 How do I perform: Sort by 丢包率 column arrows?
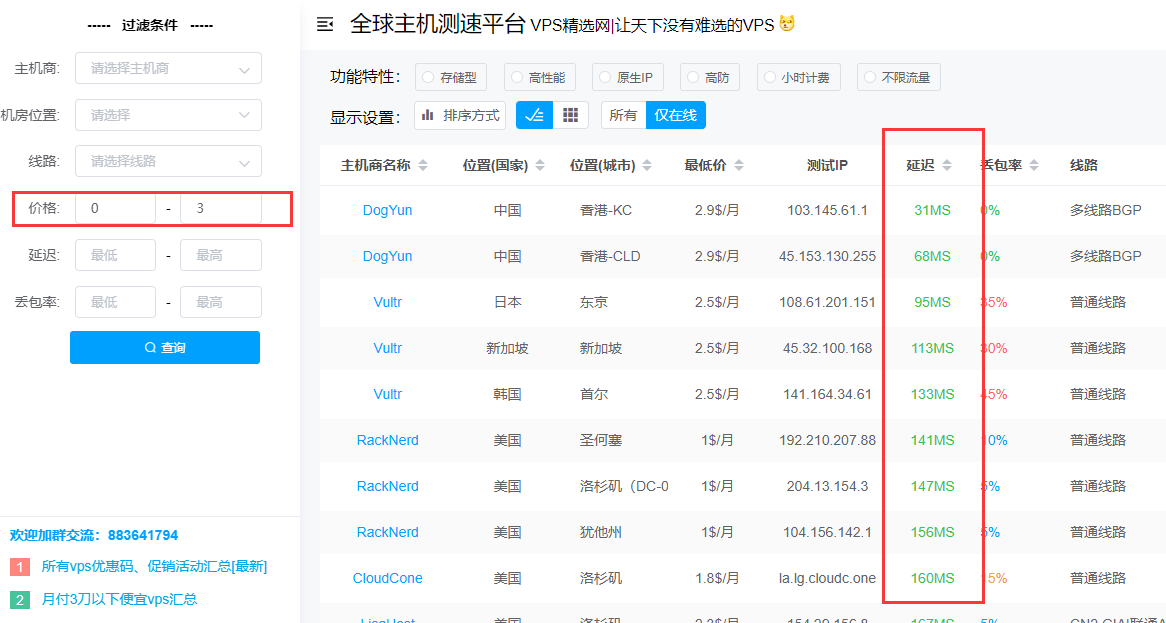pyautogui.click(x=1034, y=166)
